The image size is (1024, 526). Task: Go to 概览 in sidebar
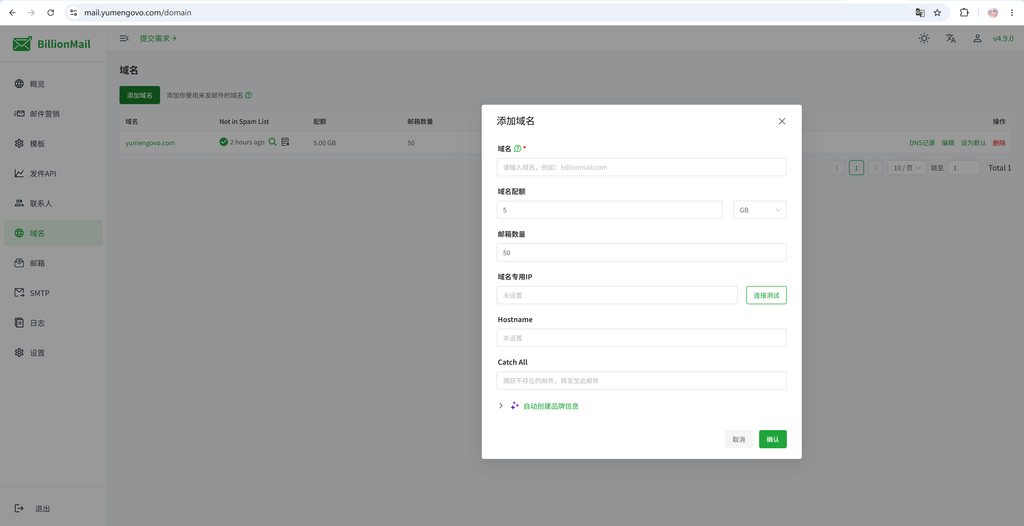(54, 84)
